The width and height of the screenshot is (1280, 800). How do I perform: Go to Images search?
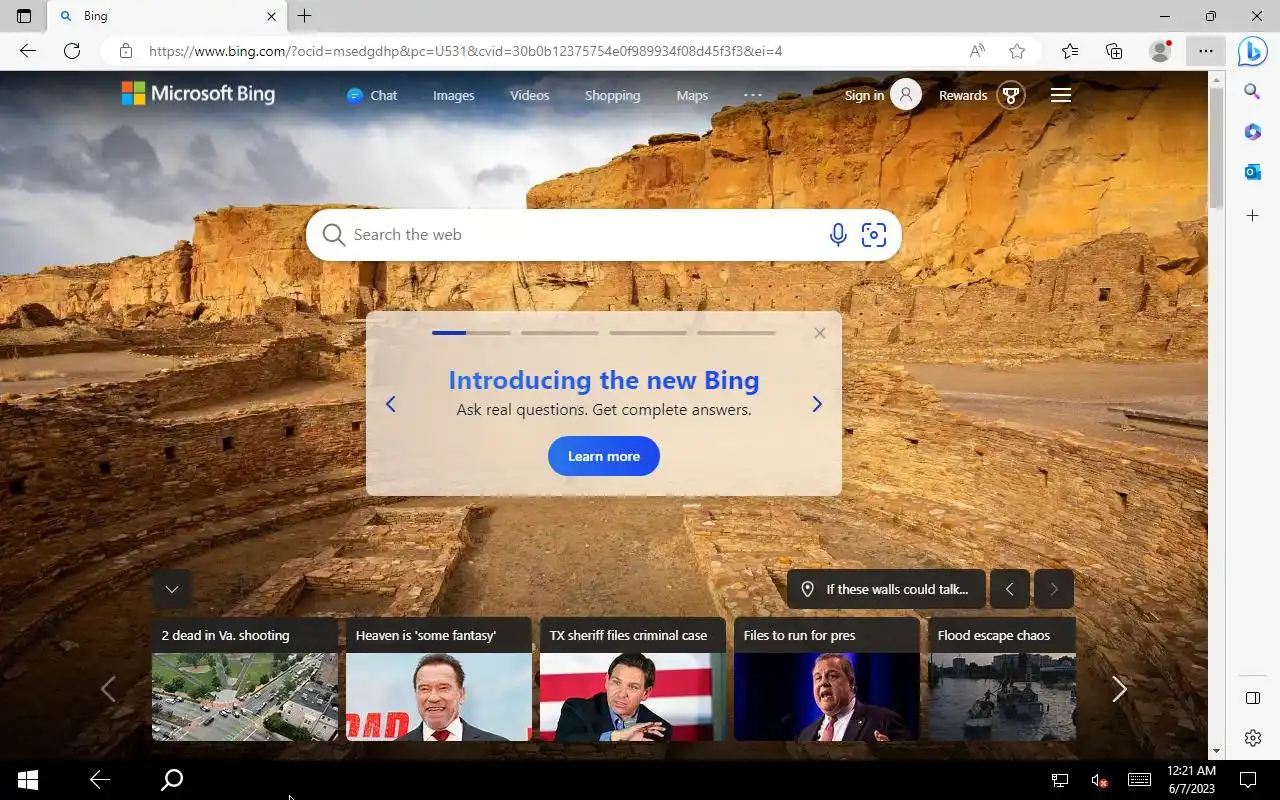(x=453, y=95)
